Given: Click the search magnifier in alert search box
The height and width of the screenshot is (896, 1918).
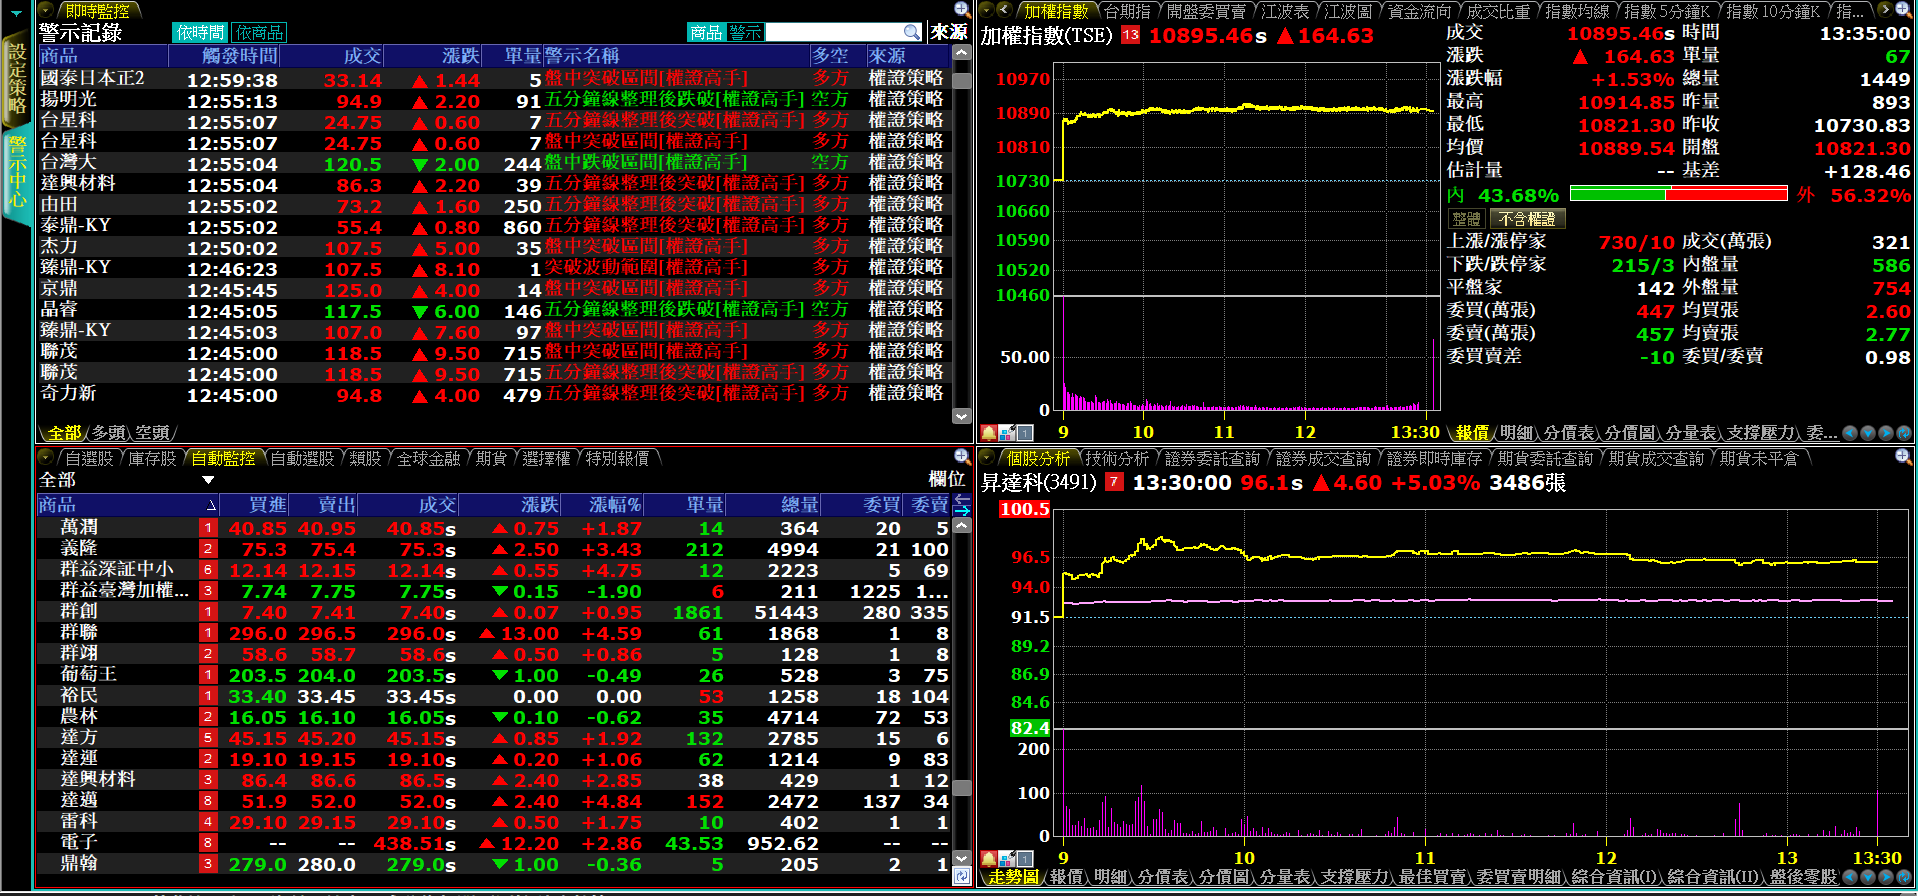Looking at the screenshot, I should click(x=911, y=32).
